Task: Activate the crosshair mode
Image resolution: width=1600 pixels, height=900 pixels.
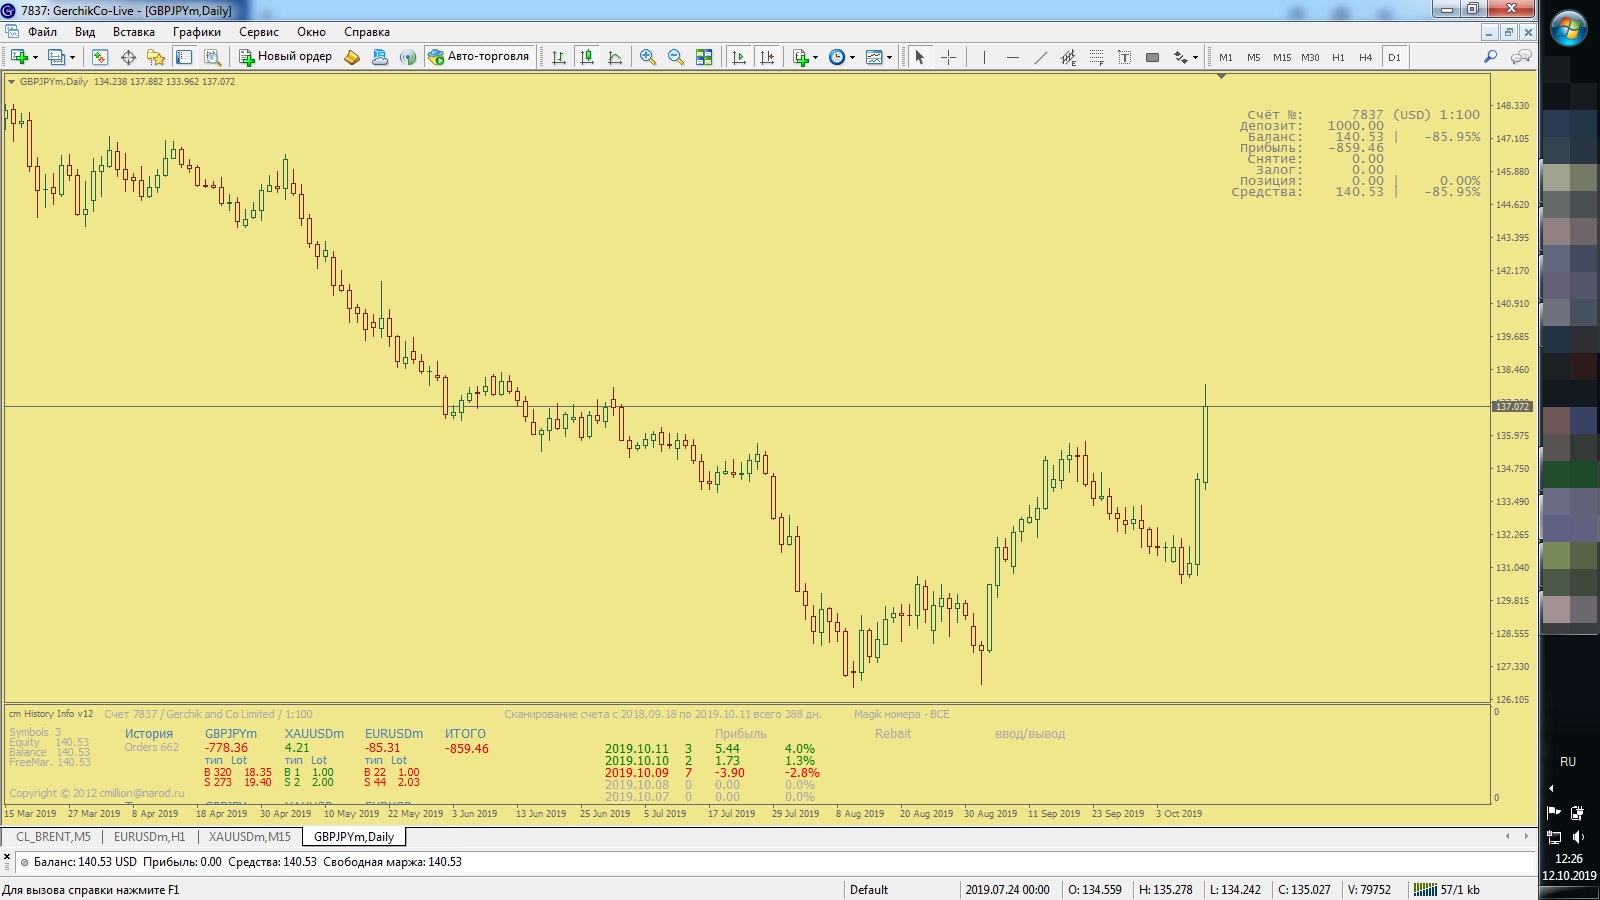Action: coord(948,57)
